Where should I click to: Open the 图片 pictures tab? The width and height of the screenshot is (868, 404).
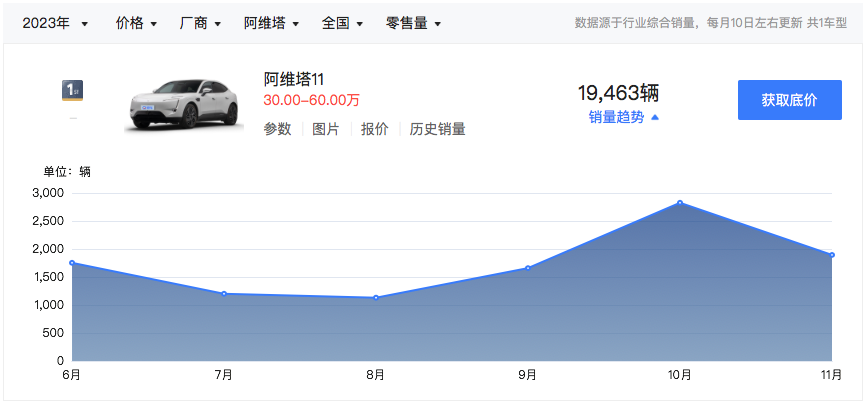325,129
